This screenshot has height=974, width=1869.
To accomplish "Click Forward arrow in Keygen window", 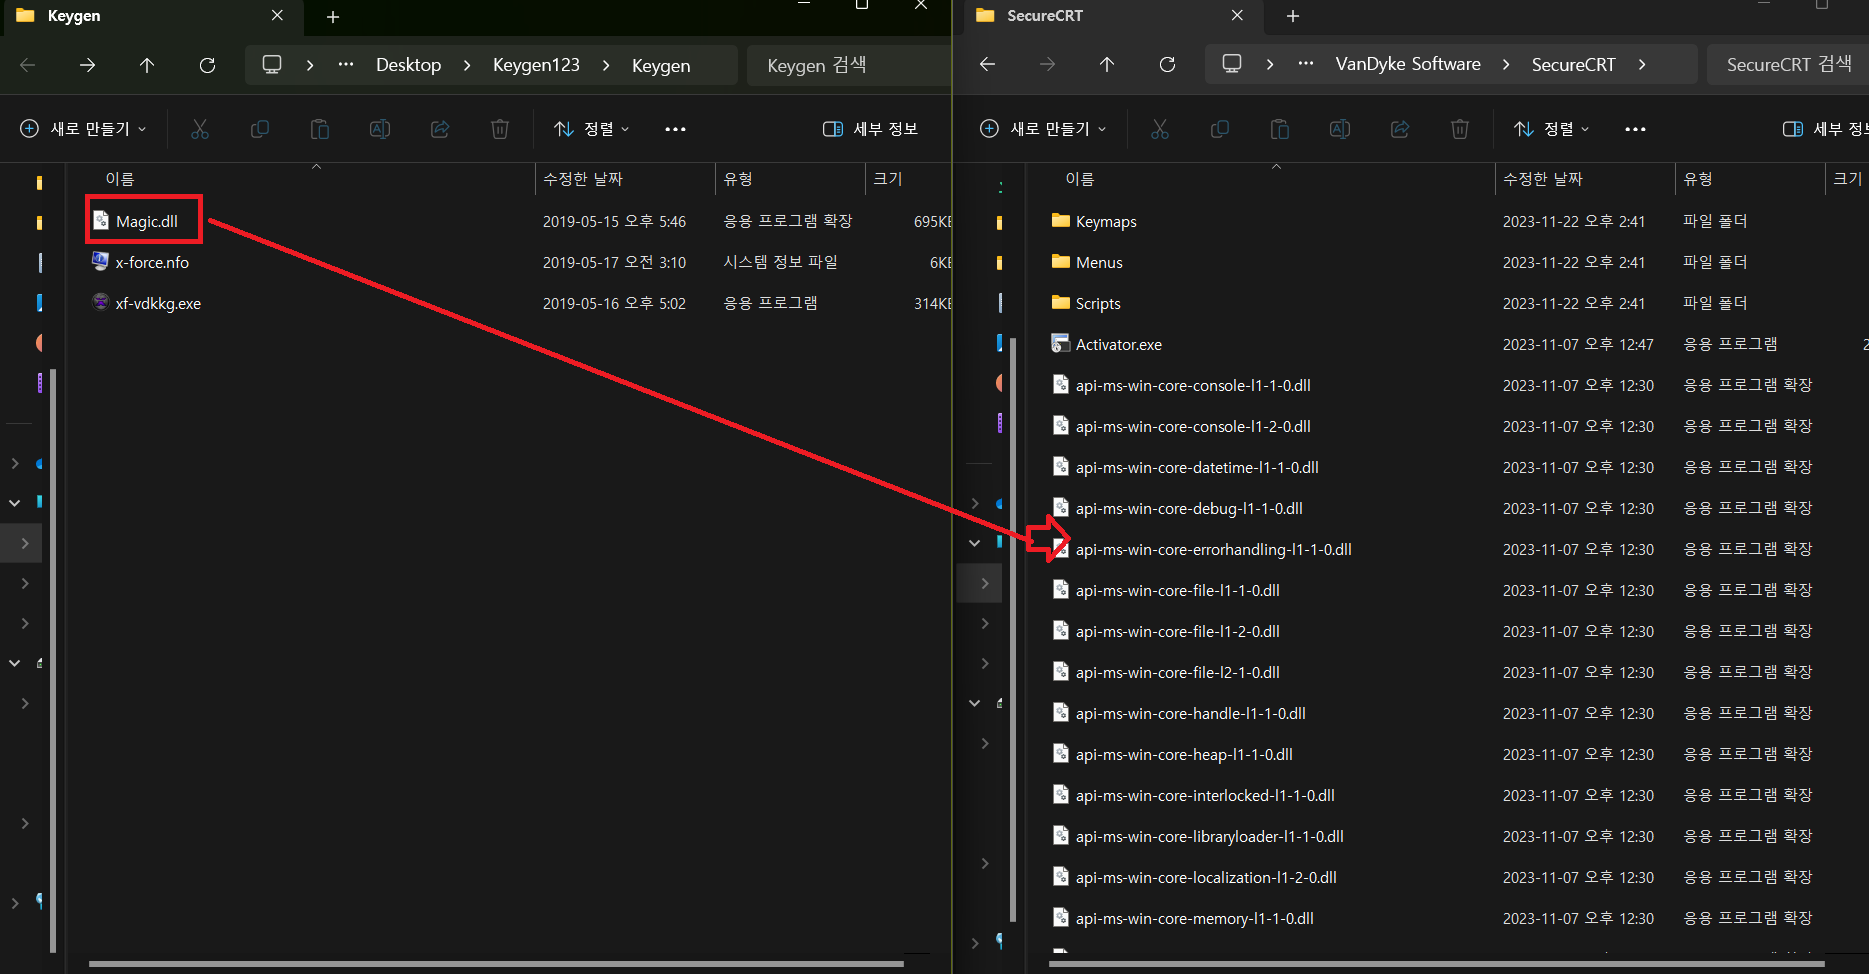I will (x=88, y=65).
